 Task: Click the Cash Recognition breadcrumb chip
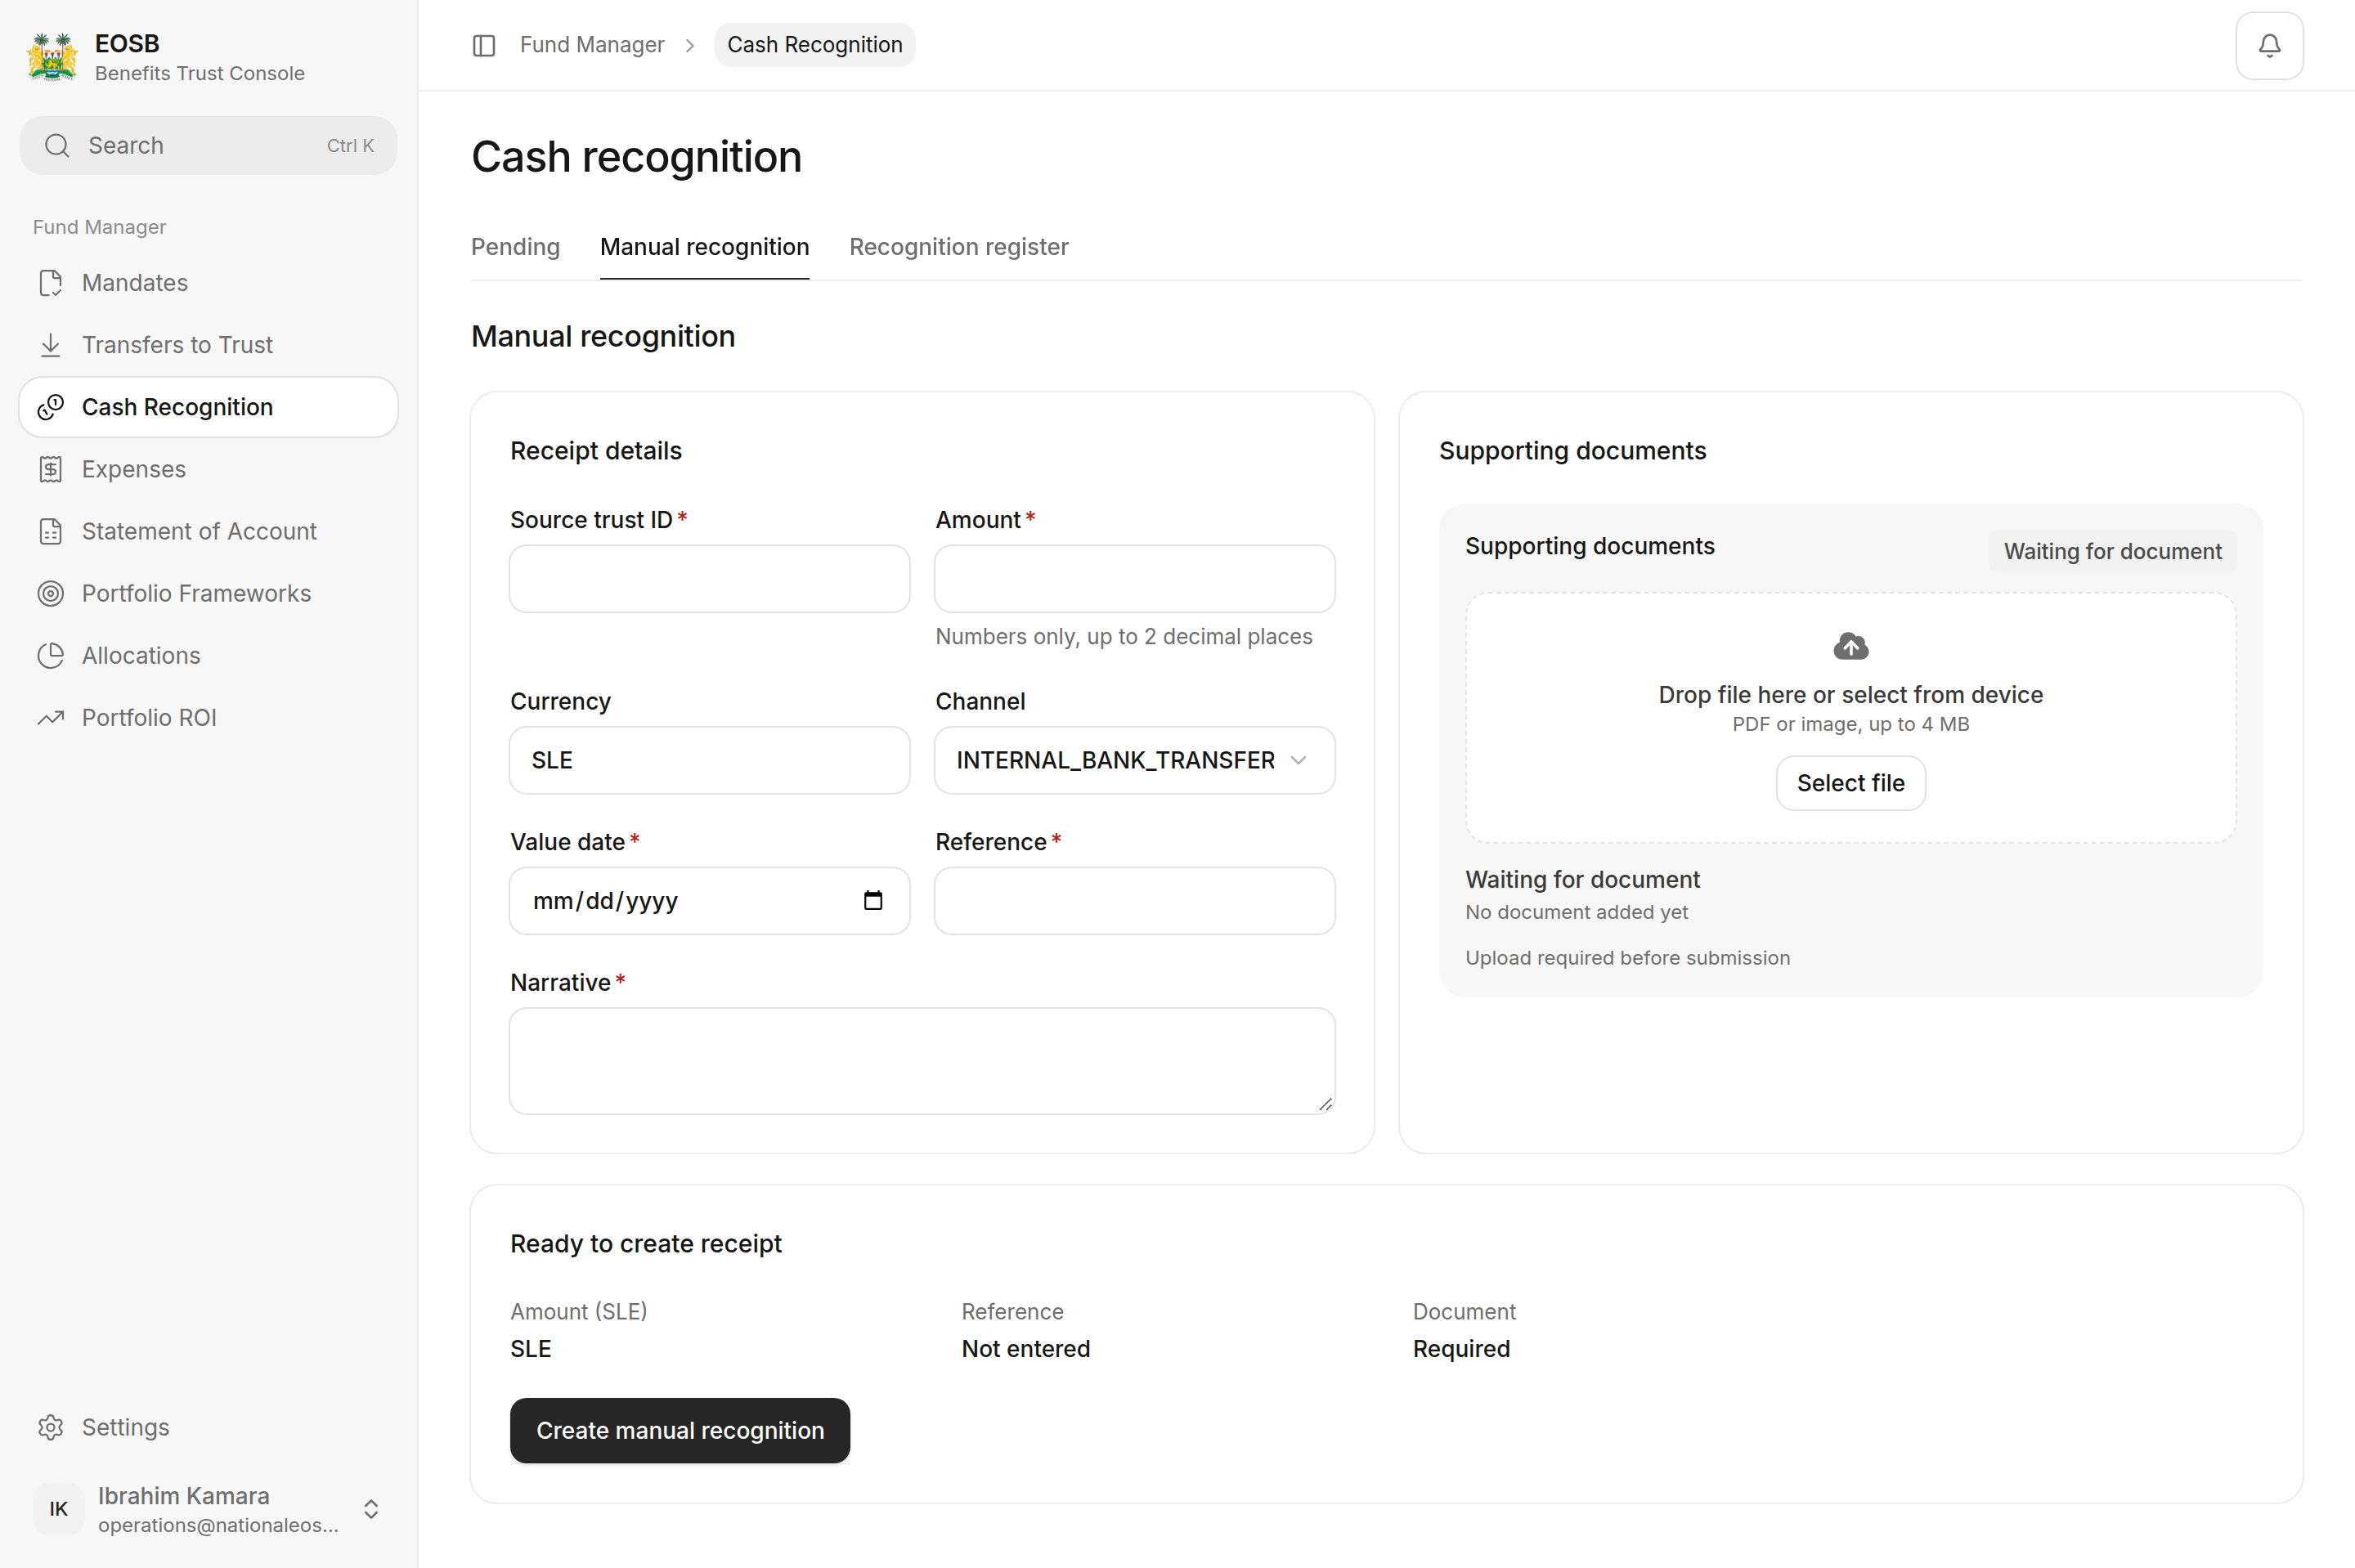coord(814,45)
